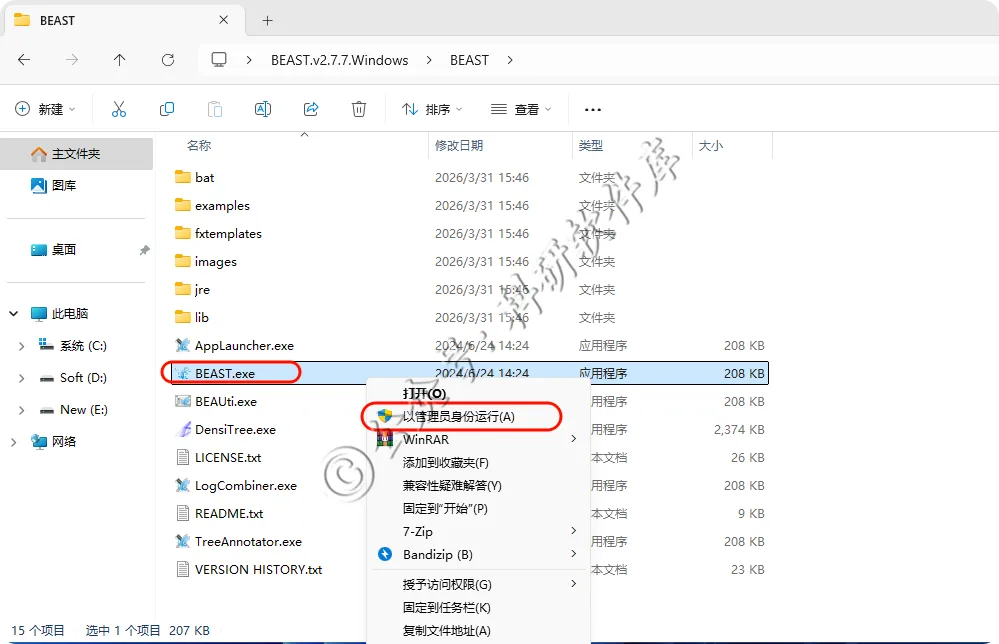Cut the selected file with scissors icon
The width and height of the screenshot is (999, 644).
coord(119,109)
